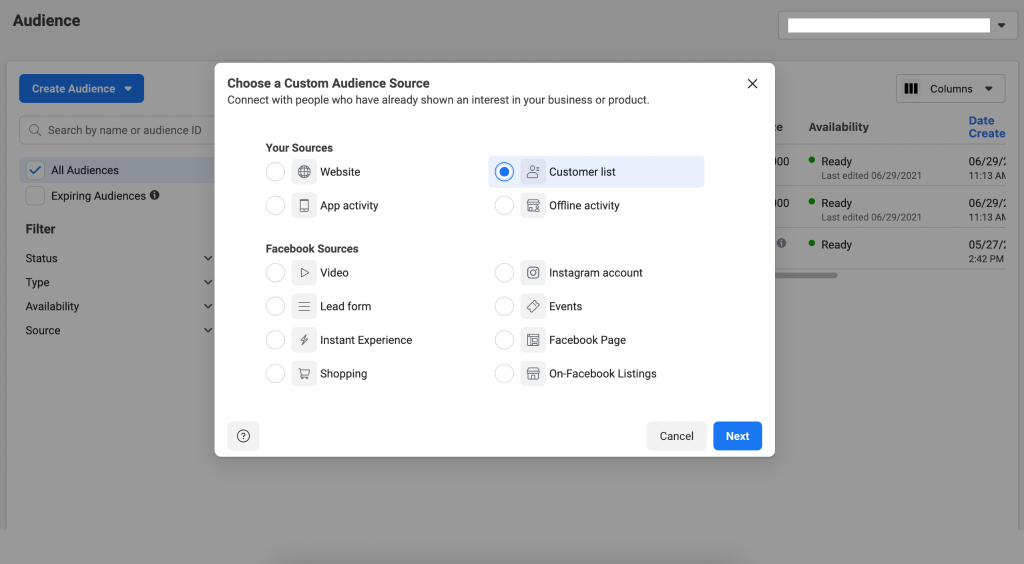Open the Create Audience dropdown

82,89
